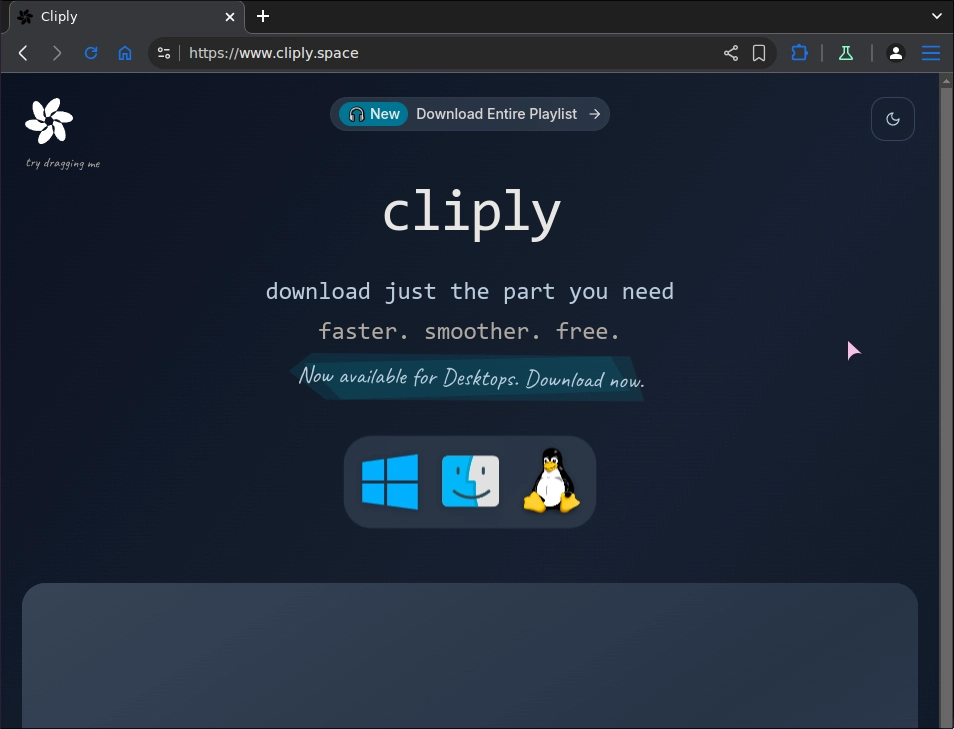The height and width of the screenshot is (729, 954).
Task: Open the browser extensions puzzle icon
Action: (799, 53)
